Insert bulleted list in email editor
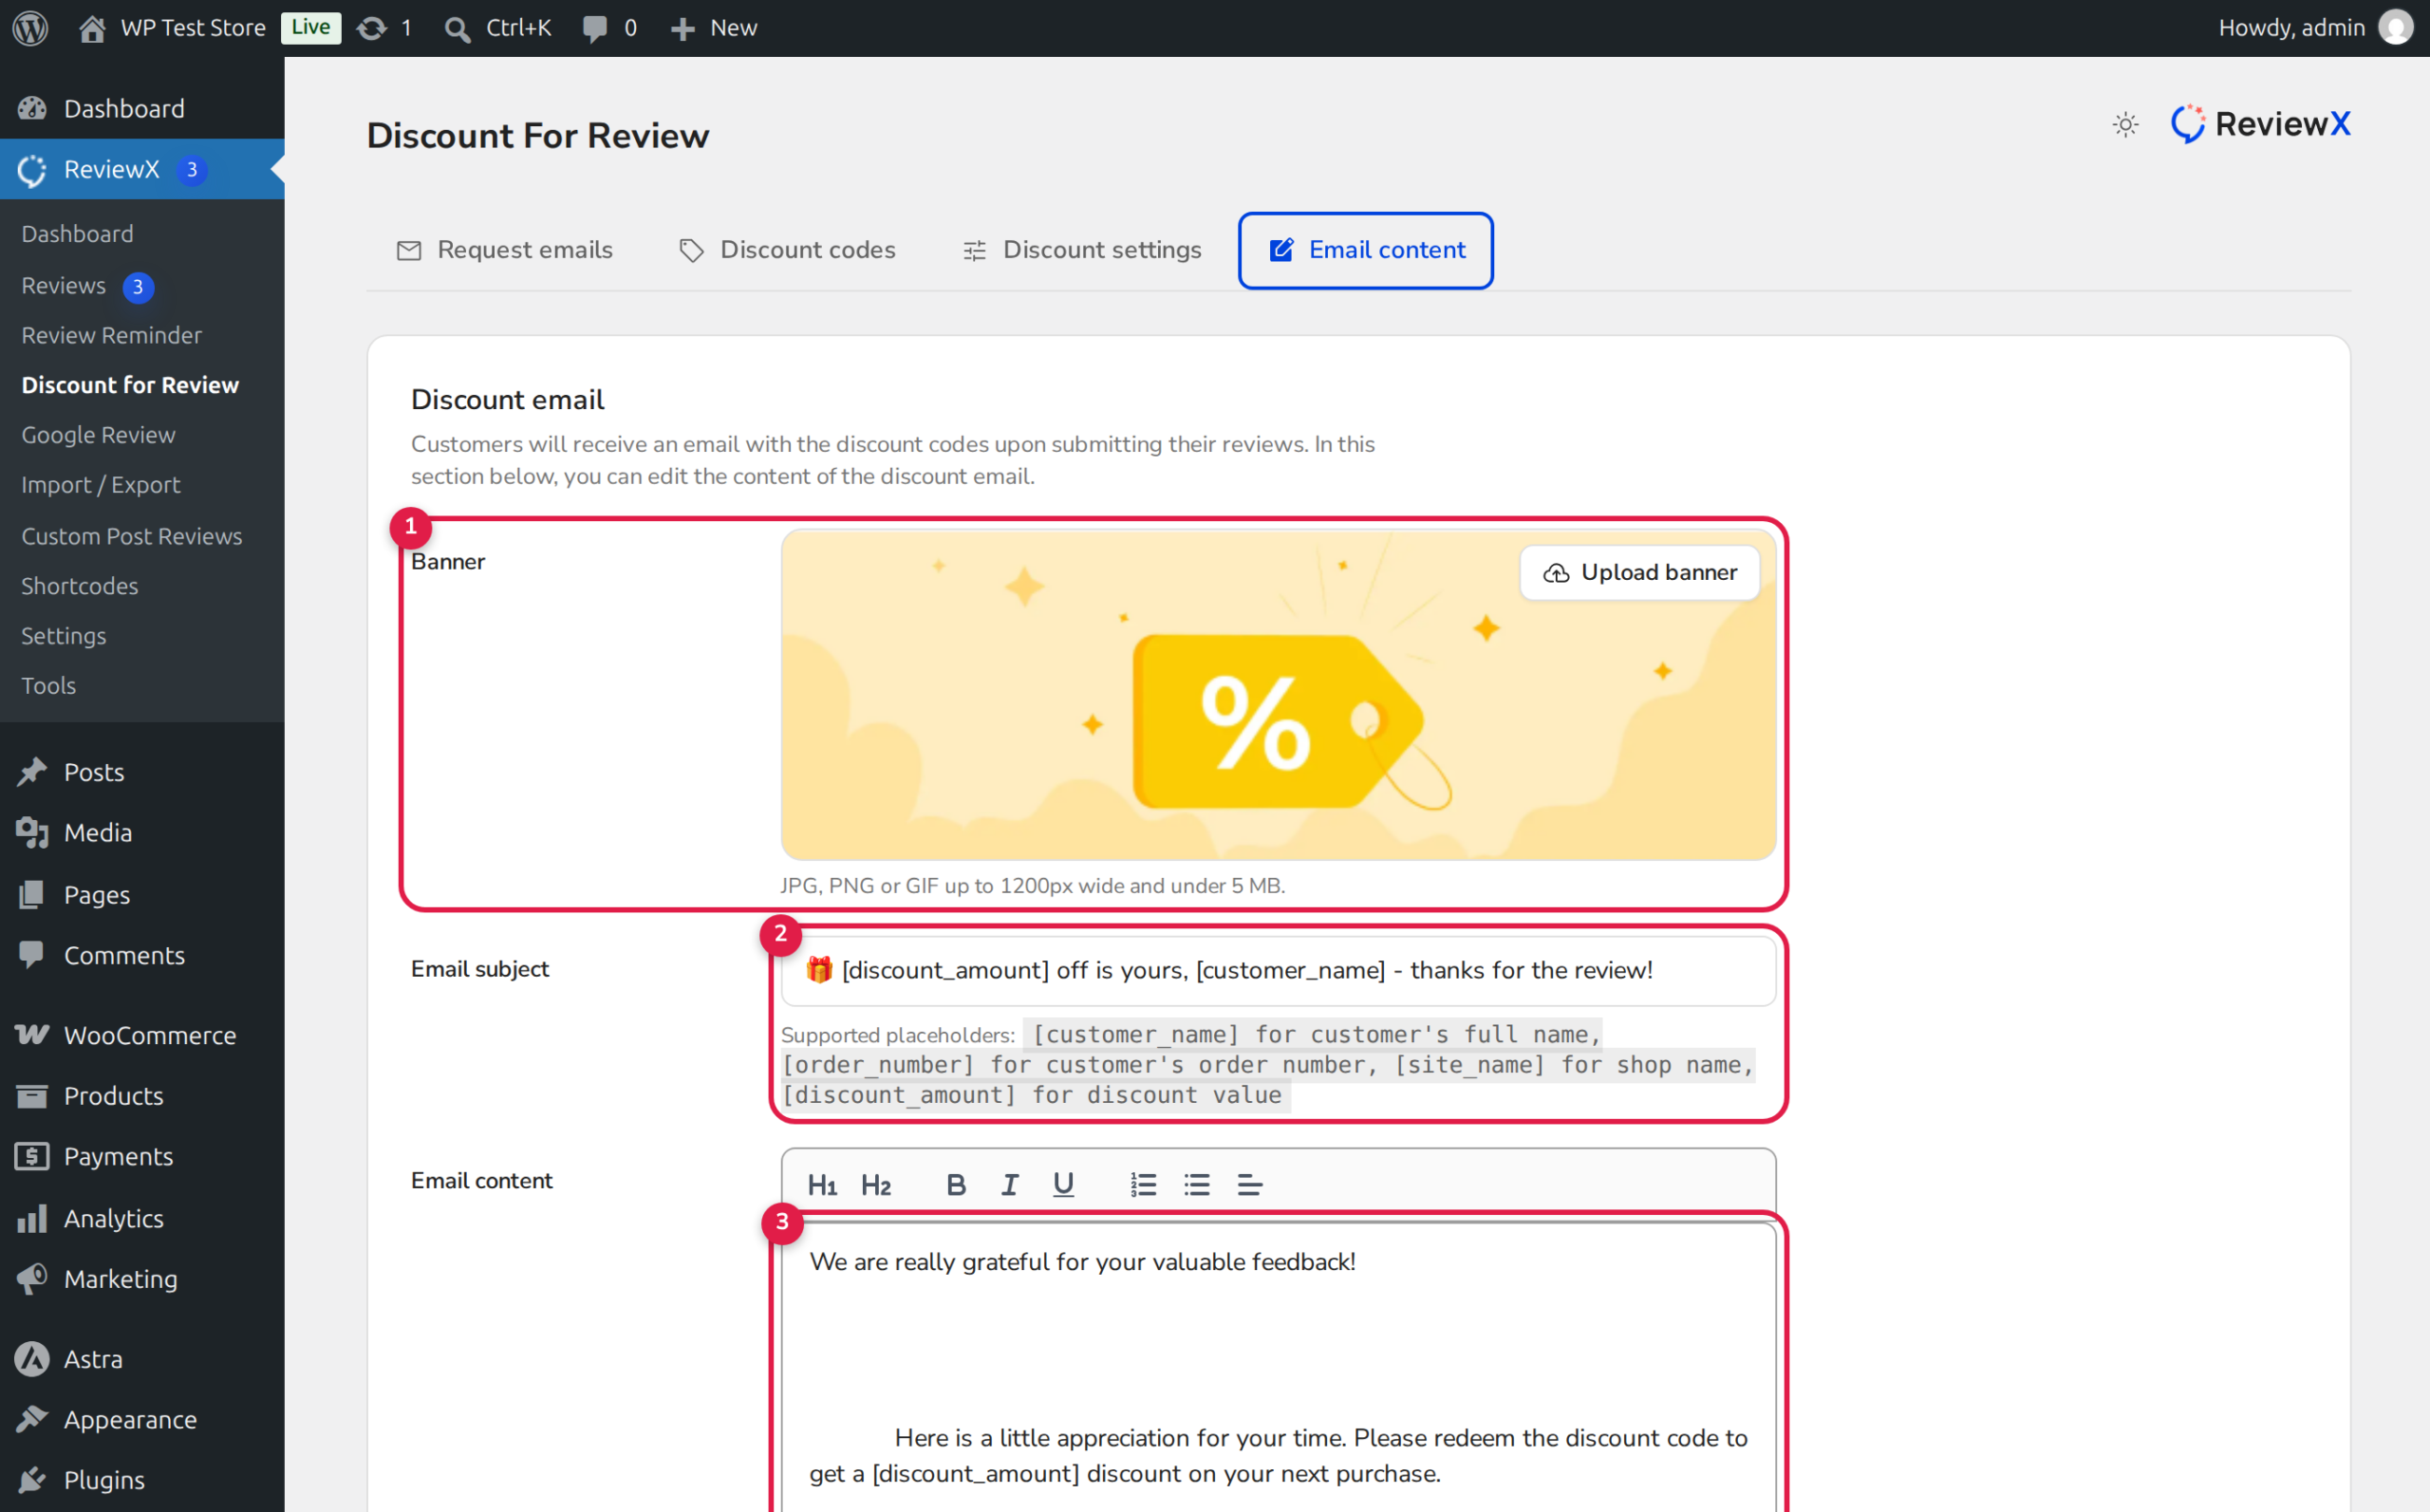This screenshot has height=1512, width=2430. click(1197, 1185)
